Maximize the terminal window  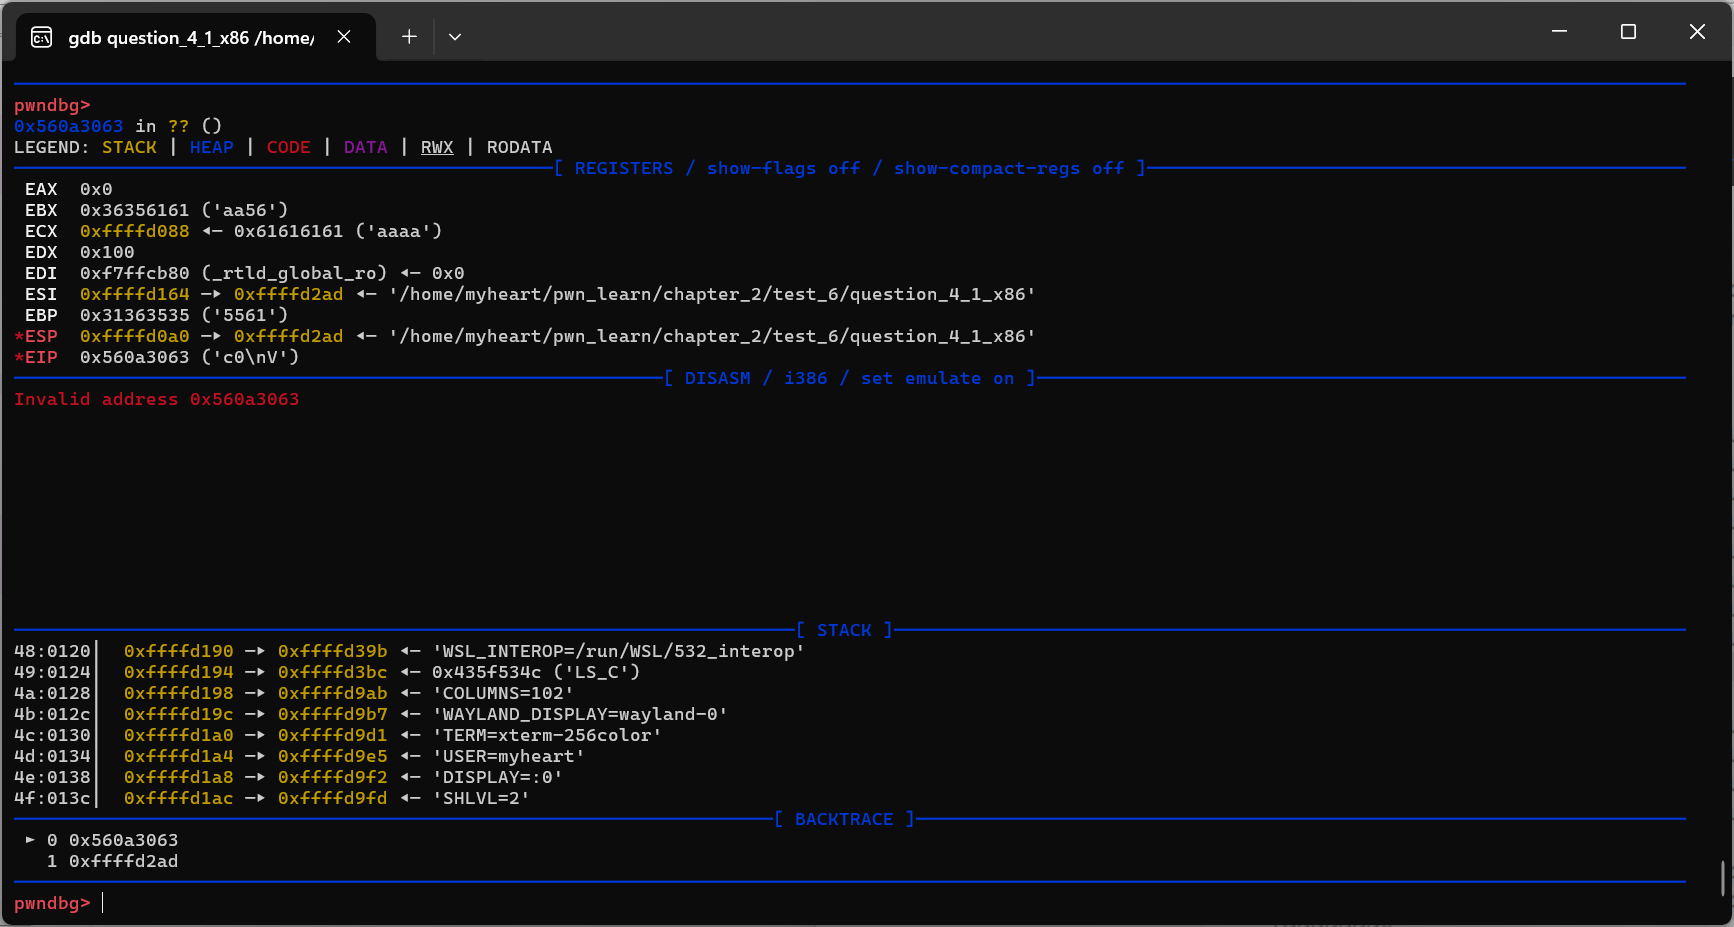click(1628, 32)
